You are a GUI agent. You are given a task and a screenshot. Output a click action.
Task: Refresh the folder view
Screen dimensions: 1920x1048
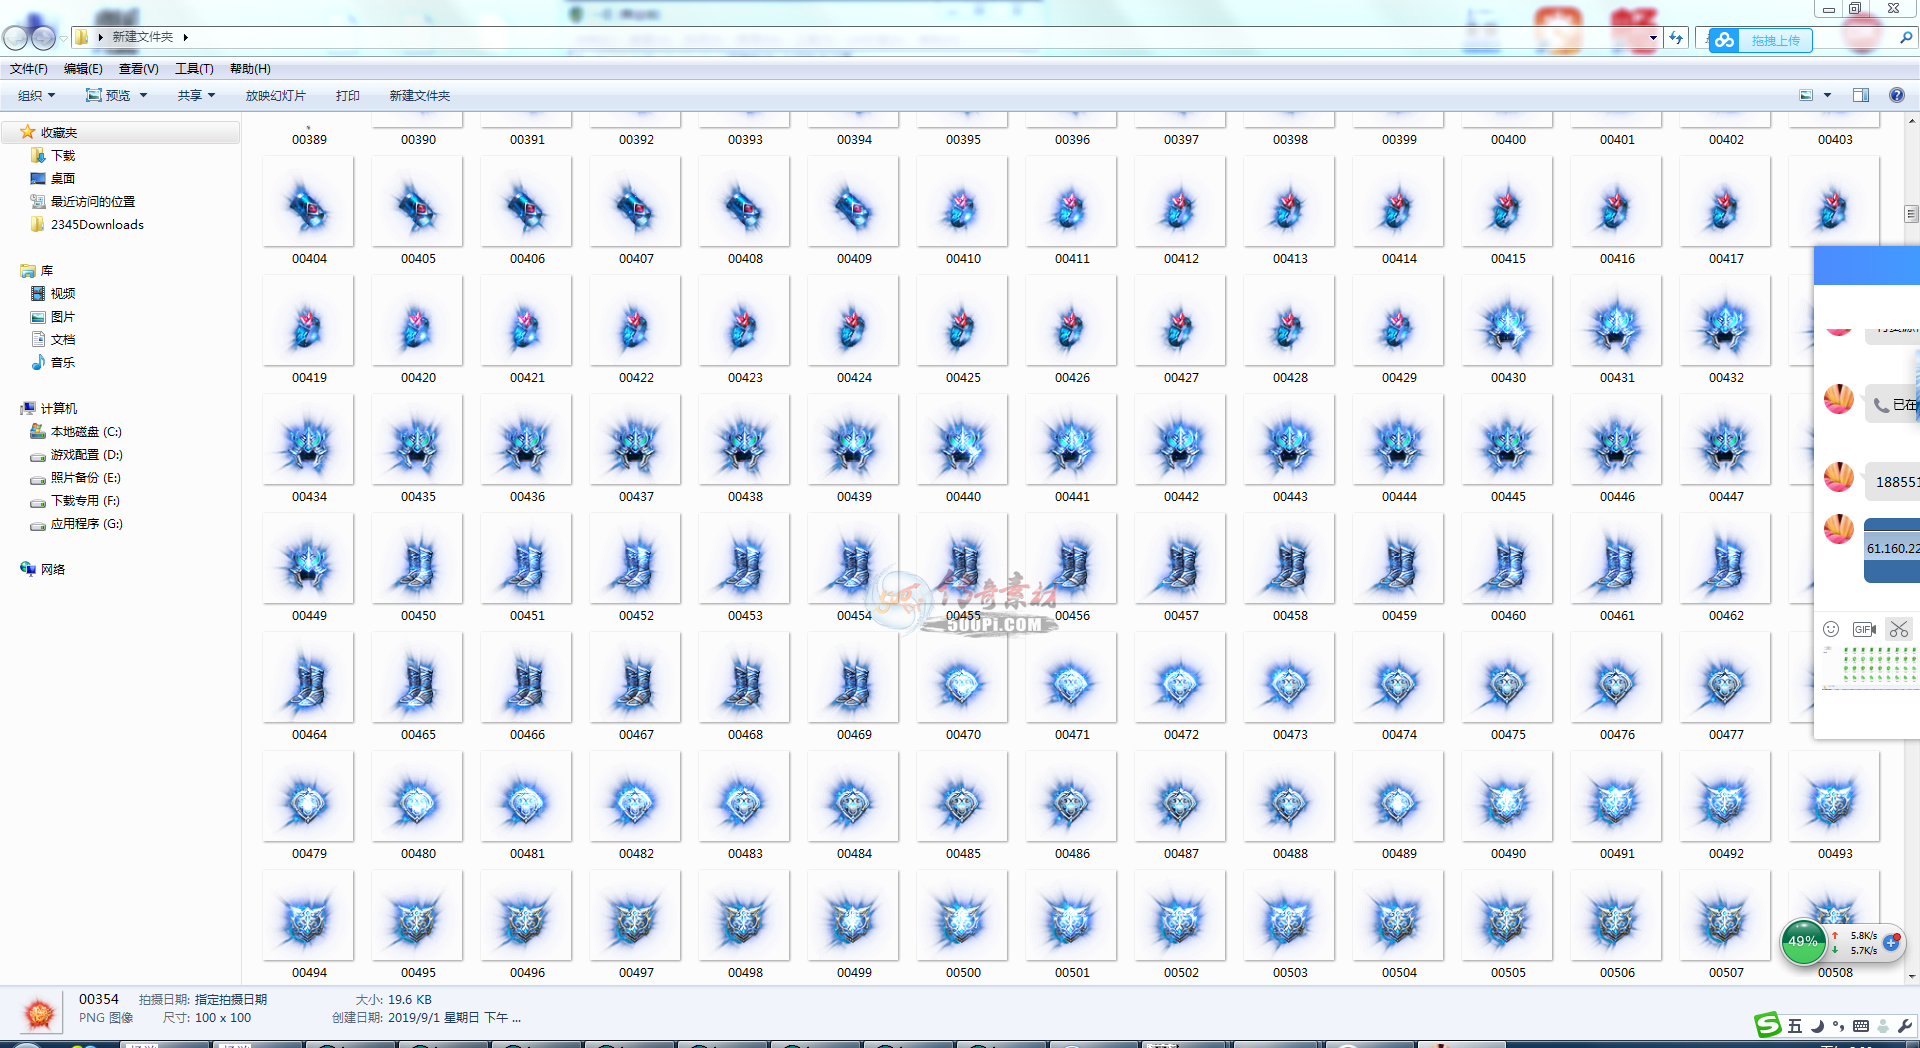click(1677, 38)
